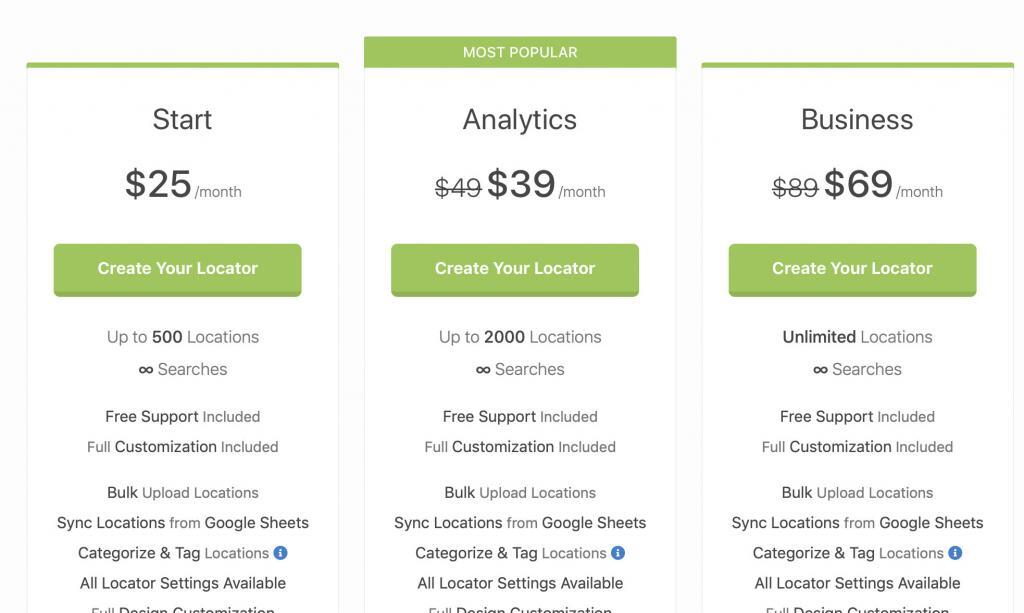Viewport: 1024px width, 613px height.
Task: Select the MOST POPULAR banner above Analytics
Action: [x=520, y=52]
